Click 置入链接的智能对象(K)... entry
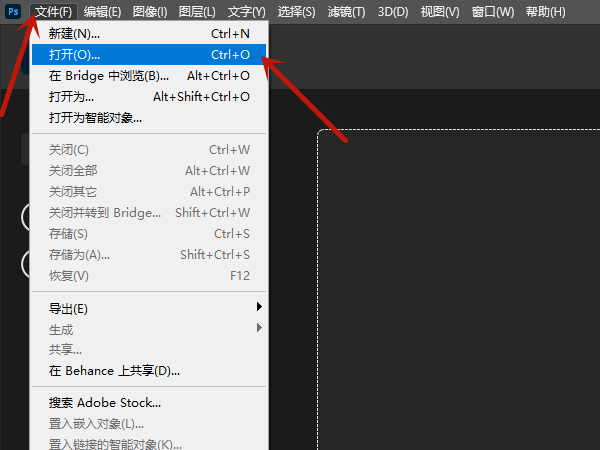The image size is (600, 450). (149, 443)
